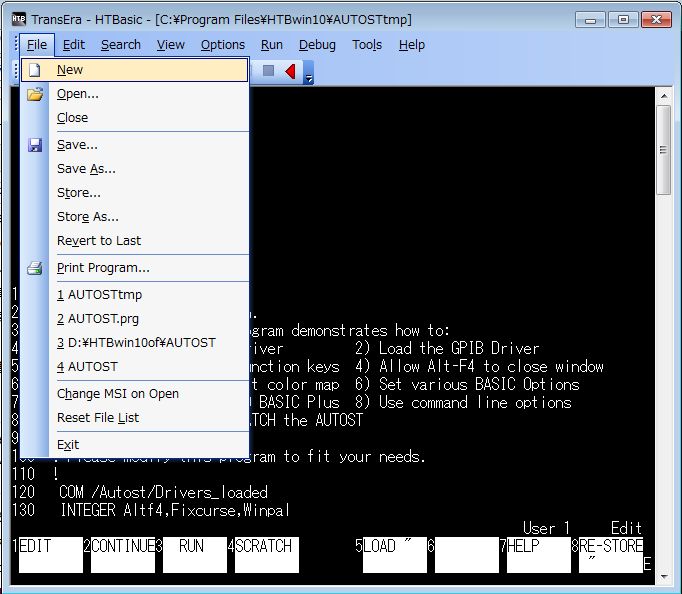Screen dimensions: 682x594
Task: Click the 3 RUN softkey
Action: [x=195, y=554]
